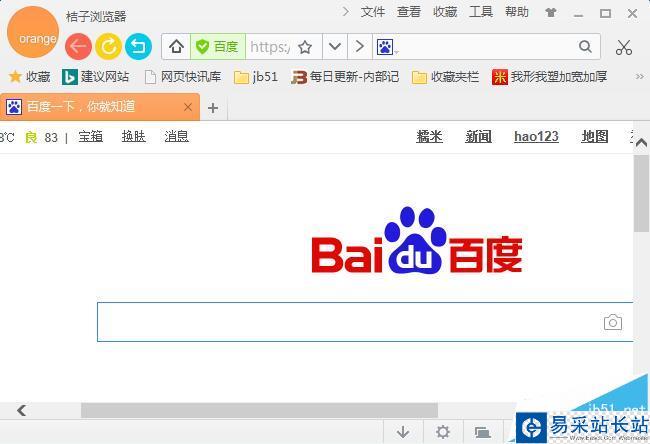Screen dimensions: 650x444
Task: Open the 文件 menu
Action: pyautogui.click(x=373, y=12)
